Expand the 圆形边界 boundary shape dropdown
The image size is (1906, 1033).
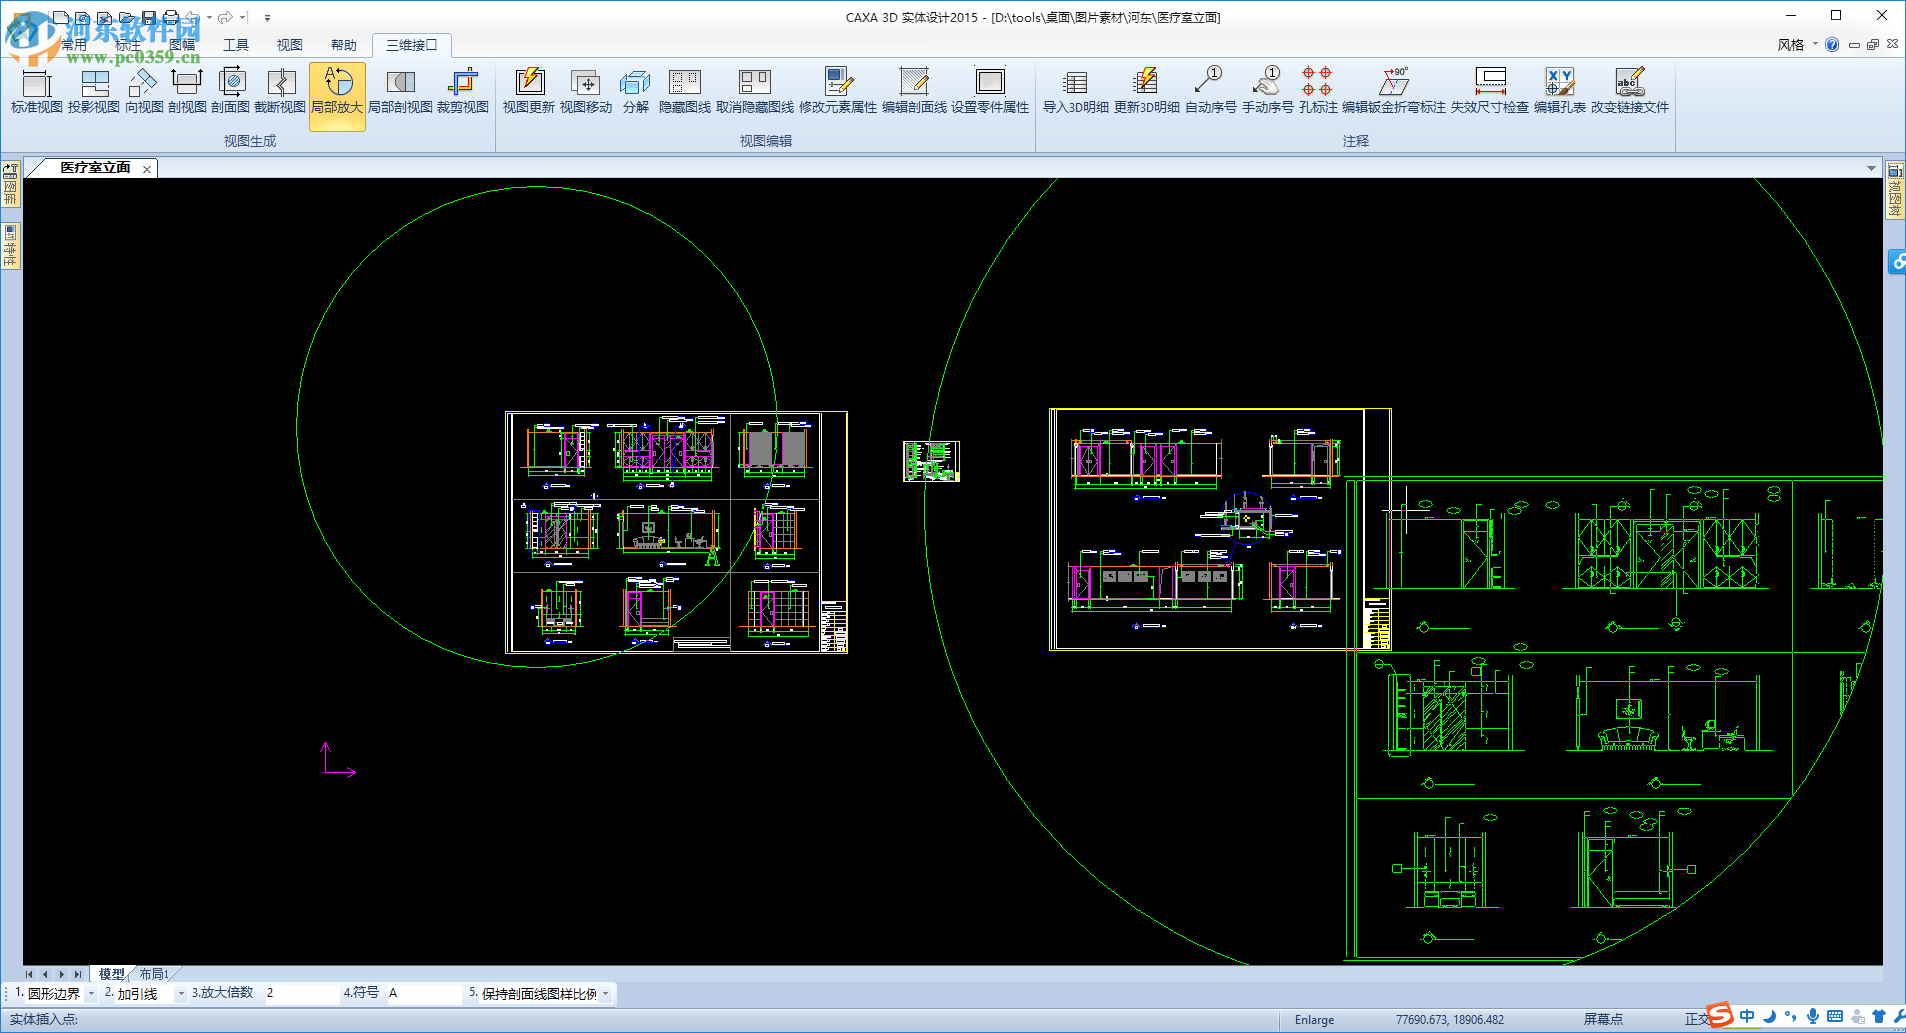click(91, 994)
